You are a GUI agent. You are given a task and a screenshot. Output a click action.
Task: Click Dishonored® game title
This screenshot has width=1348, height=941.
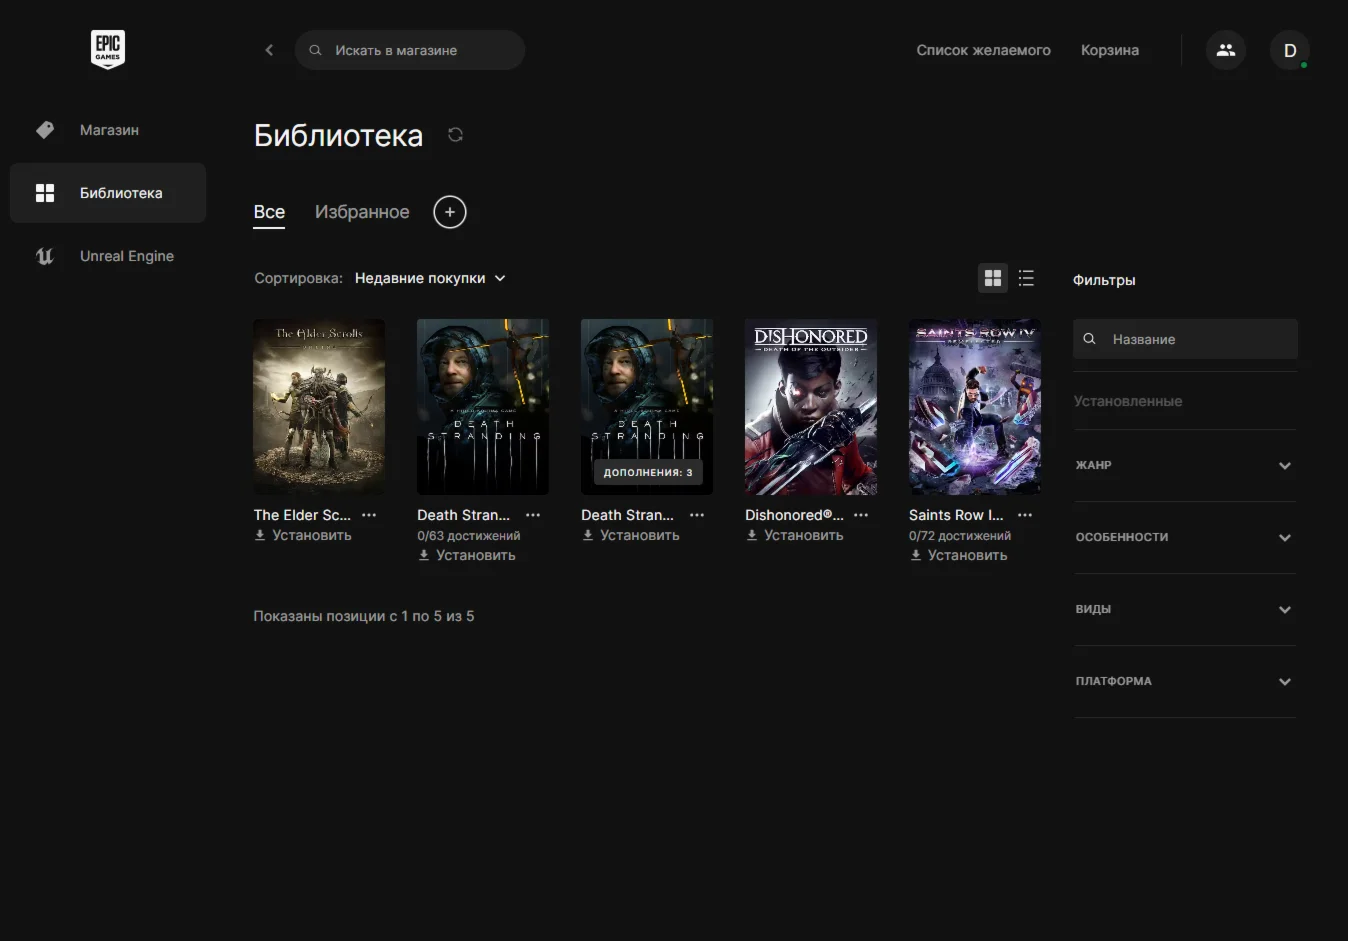coord(794,515)
